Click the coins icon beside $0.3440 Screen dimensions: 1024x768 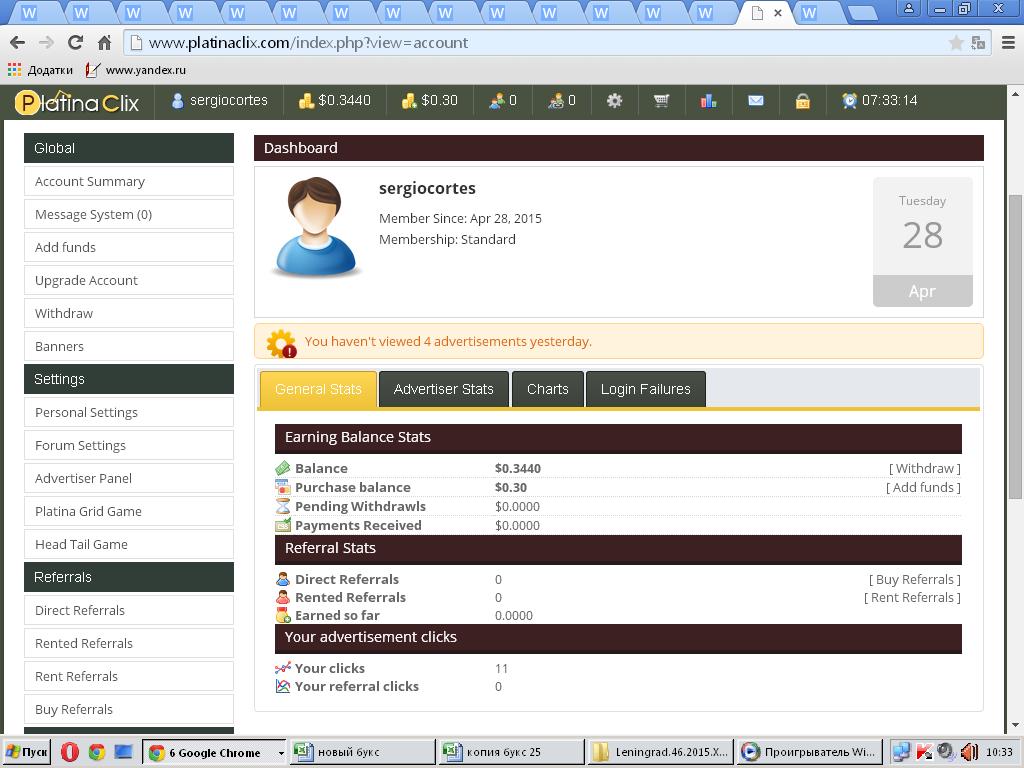306,101
